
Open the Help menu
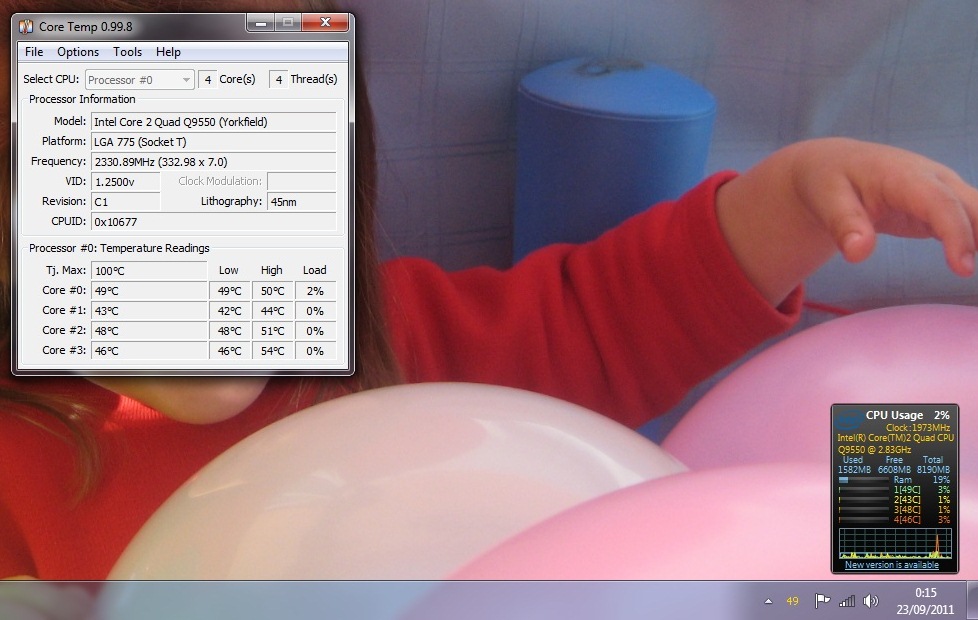[169, 52]
